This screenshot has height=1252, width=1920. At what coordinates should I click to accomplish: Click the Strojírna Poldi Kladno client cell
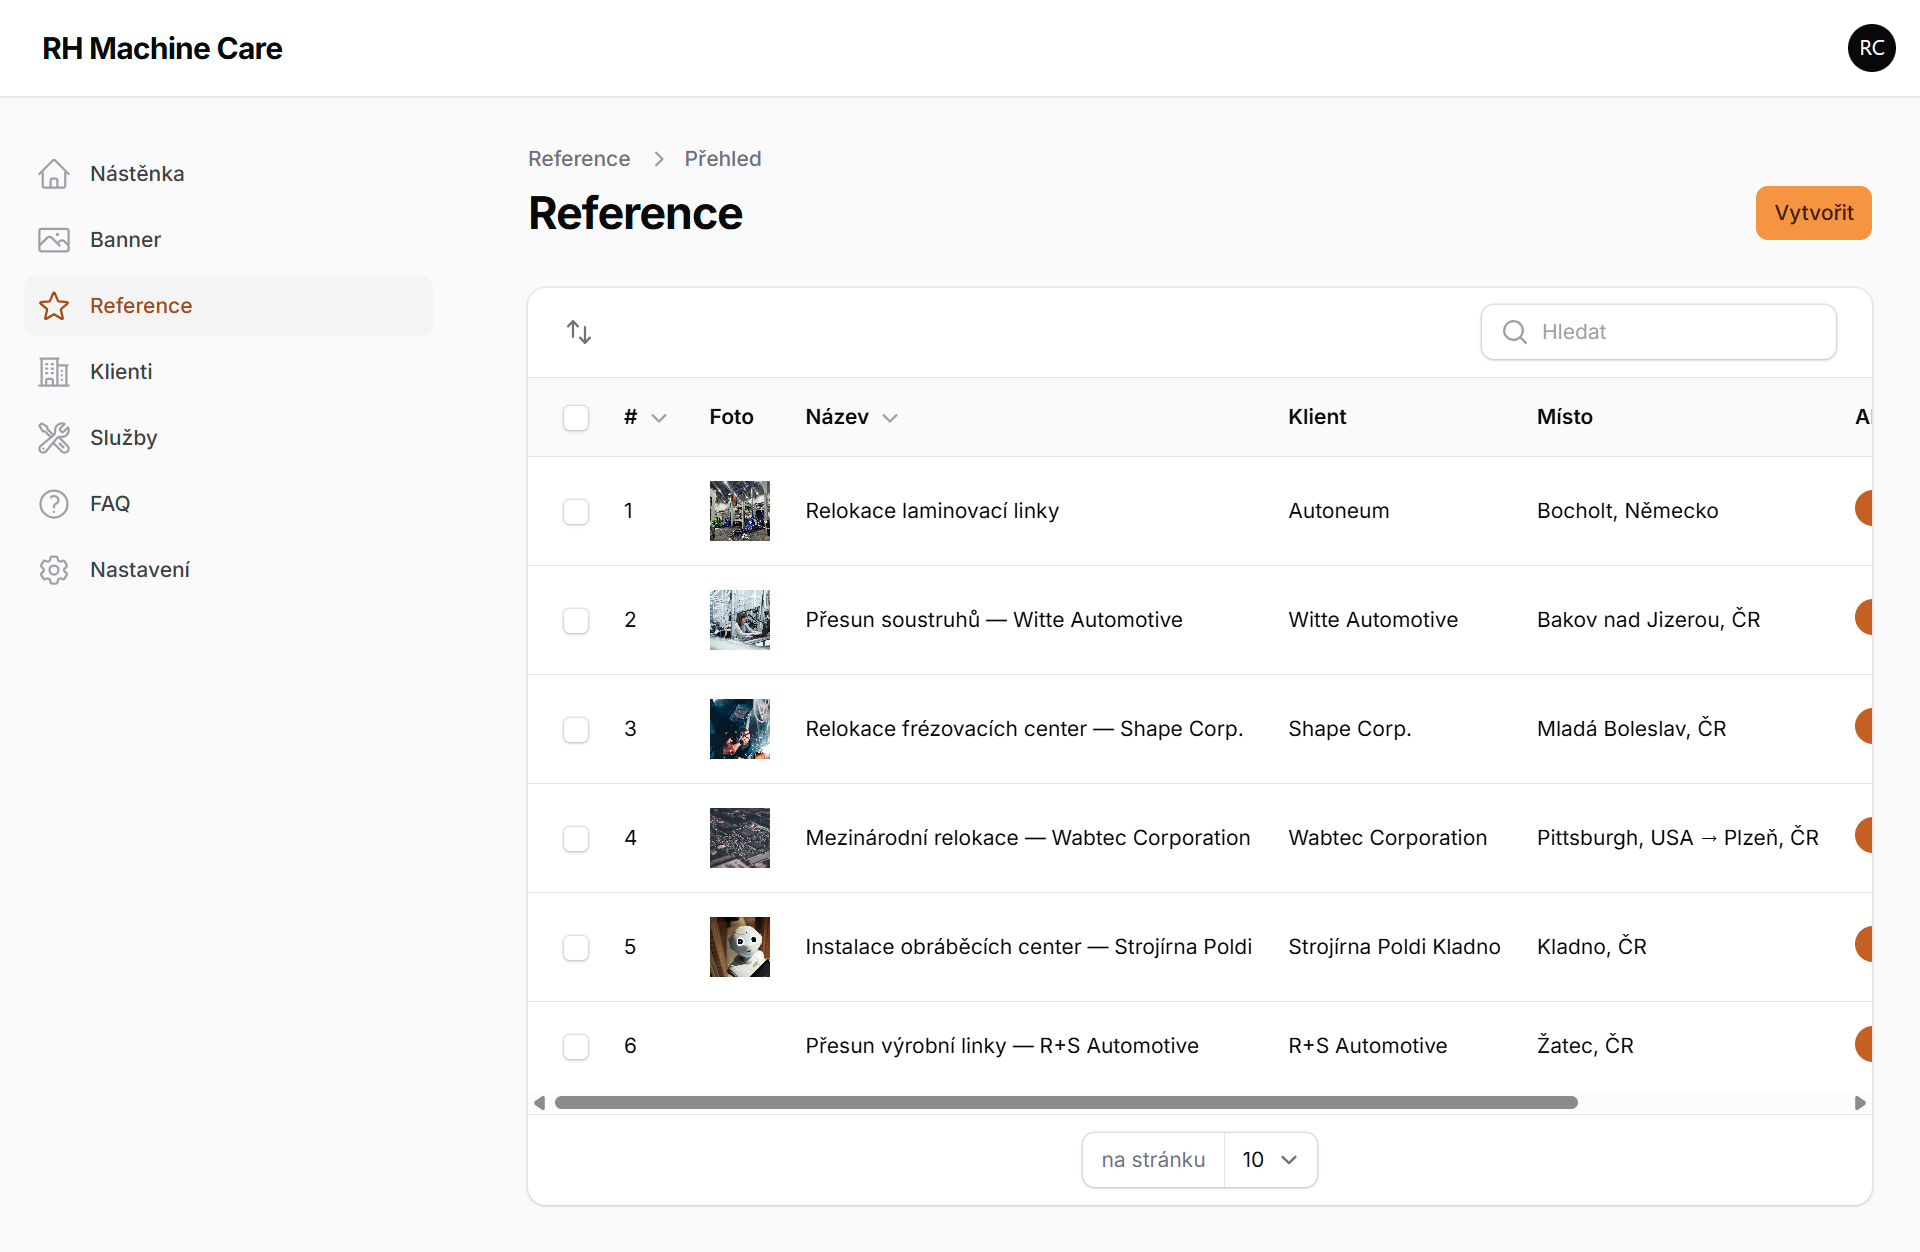point(1394,947)
